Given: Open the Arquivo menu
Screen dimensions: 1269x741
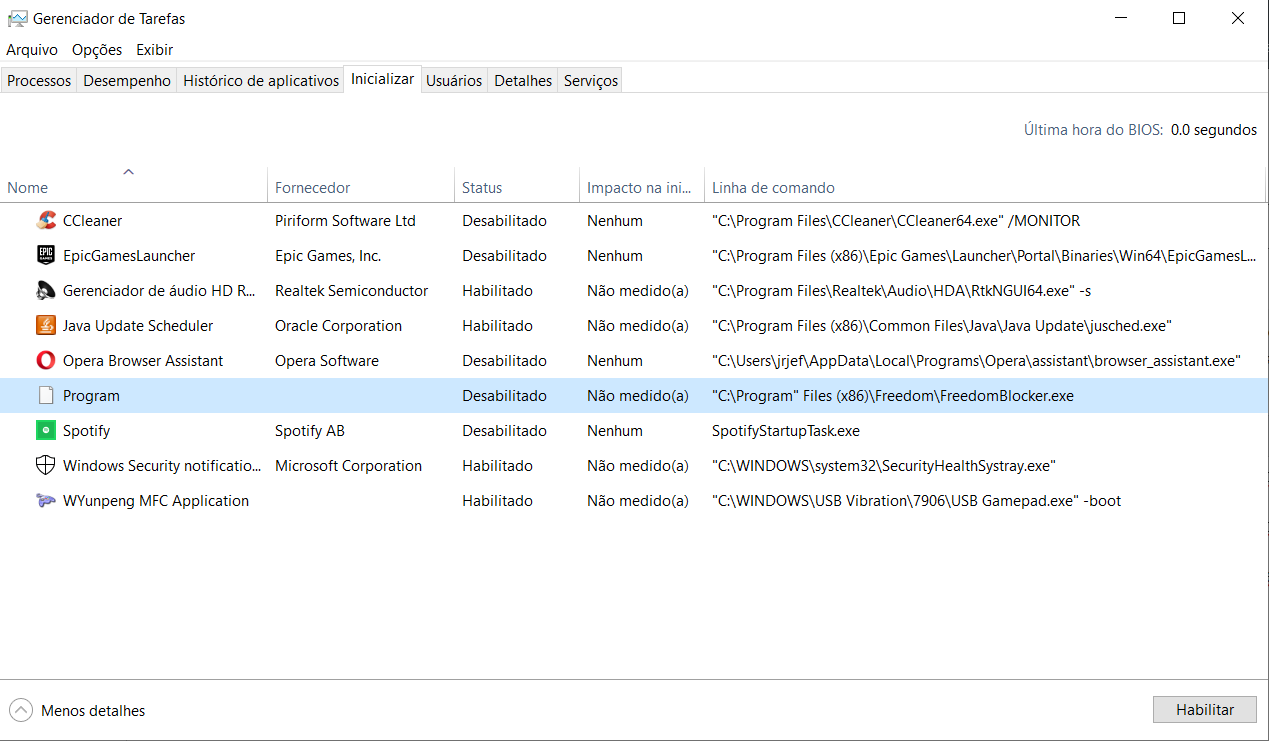Looking at the screenshot, I should tap(32, 50).
